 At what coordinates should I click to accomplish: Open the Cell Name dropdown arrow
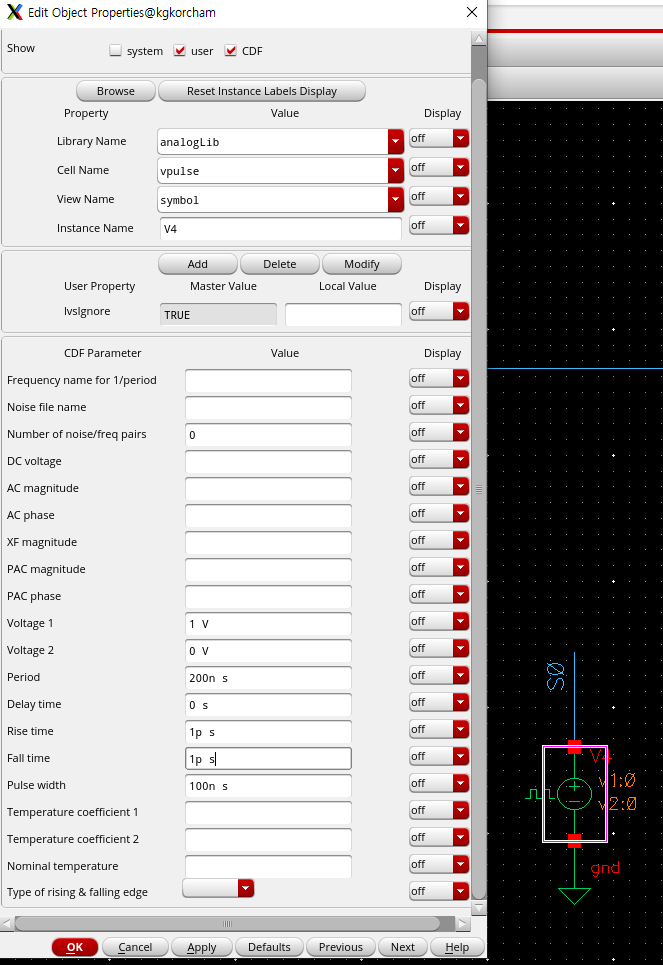point(396,170)
